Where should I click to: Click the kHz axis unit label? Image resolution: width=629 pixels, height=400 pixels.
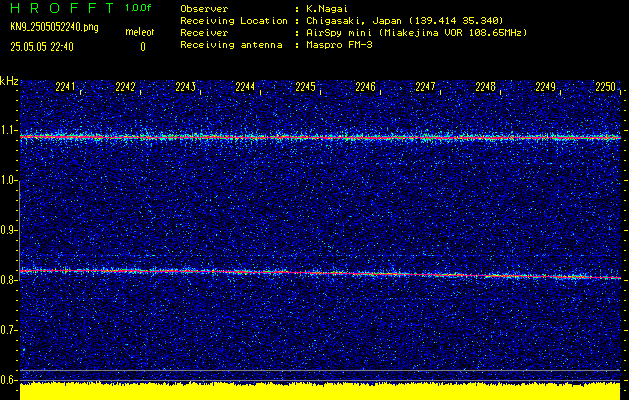(9, 81)
